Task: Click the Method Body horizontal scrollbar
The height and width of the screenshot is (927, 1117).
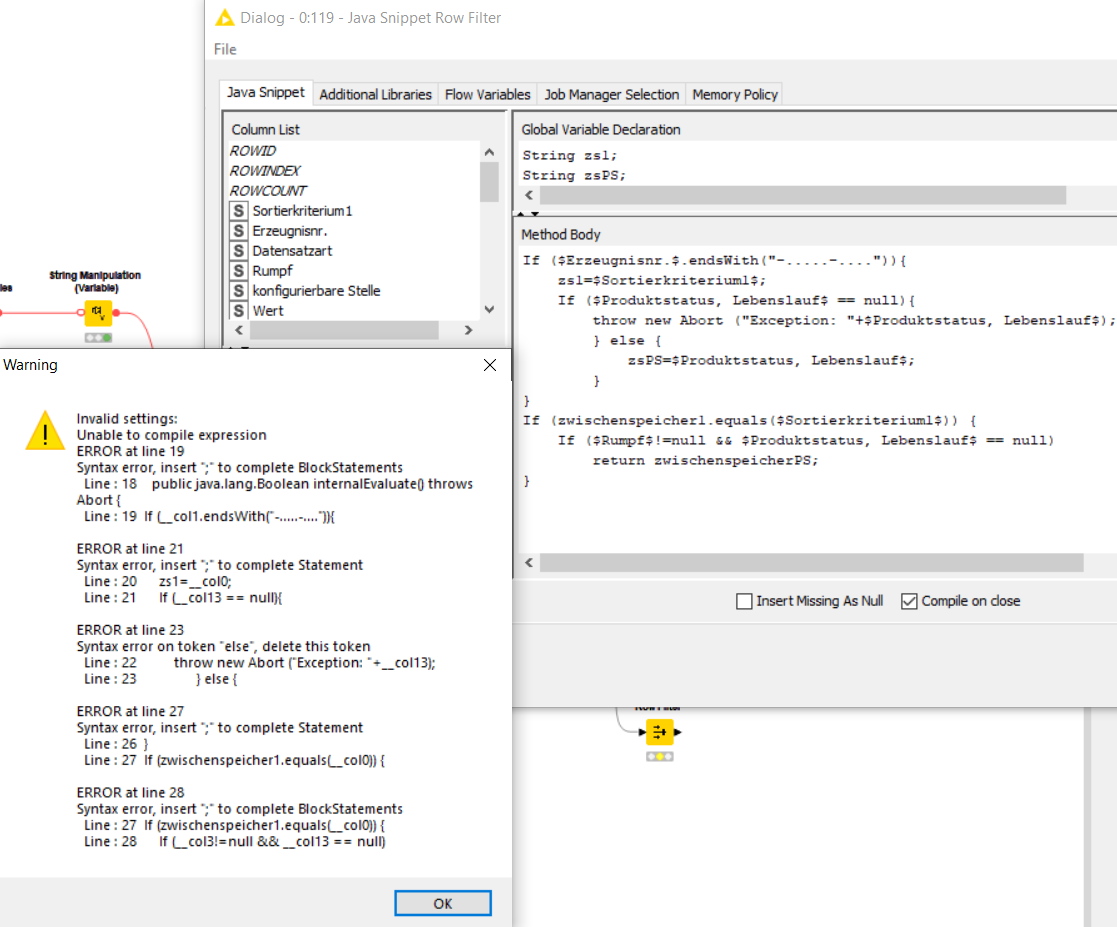Action: [811, 563]
